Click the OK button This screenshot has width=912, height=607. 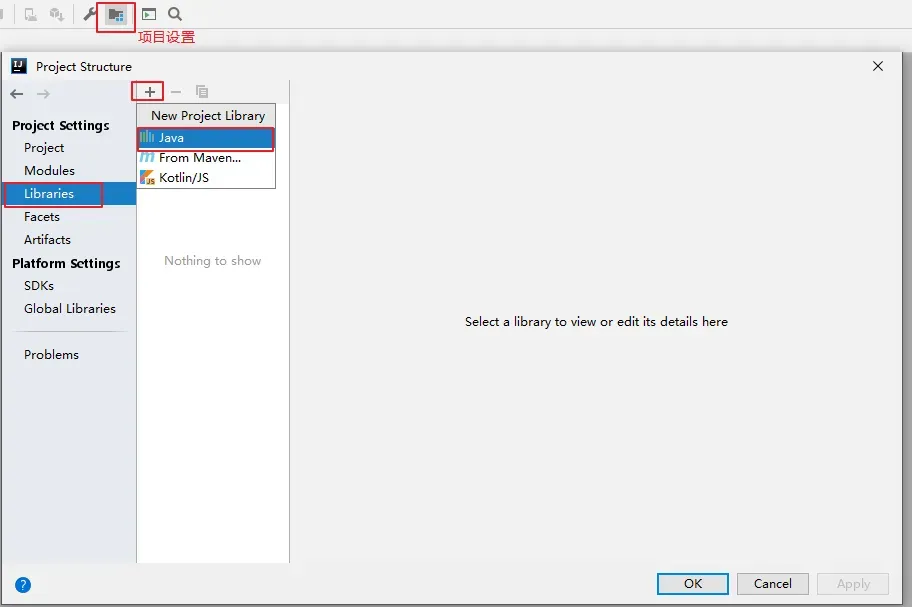693,584
